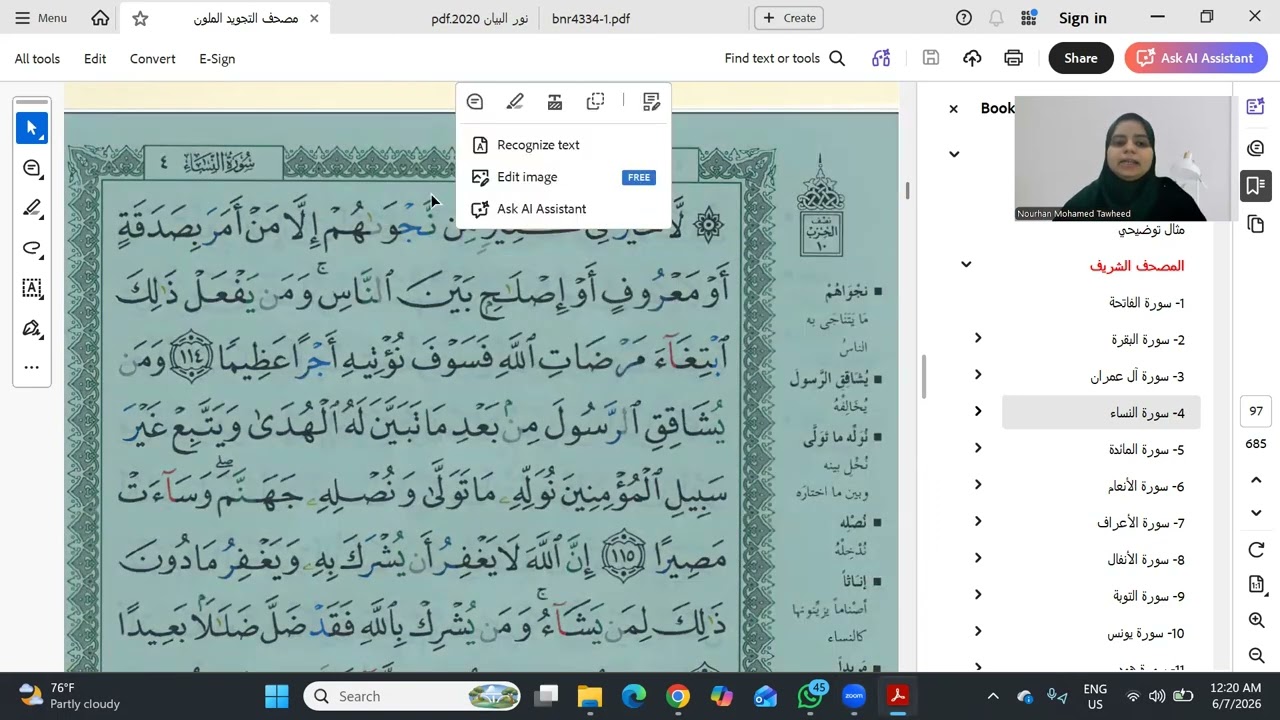
Task: Open page thumbnails panel in right rail
Action: pyautogui.click(x=1256, y=225)
